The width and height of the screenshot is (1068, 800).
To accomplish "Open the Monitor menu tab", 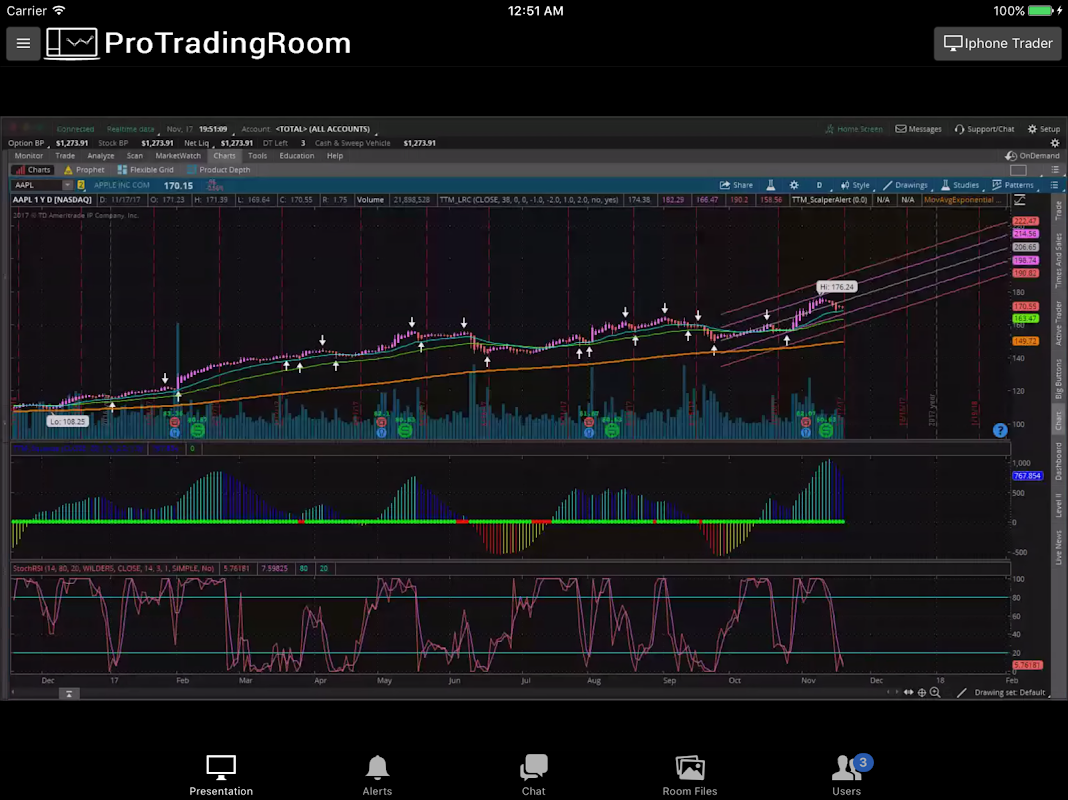I will [x=29, y=156].
